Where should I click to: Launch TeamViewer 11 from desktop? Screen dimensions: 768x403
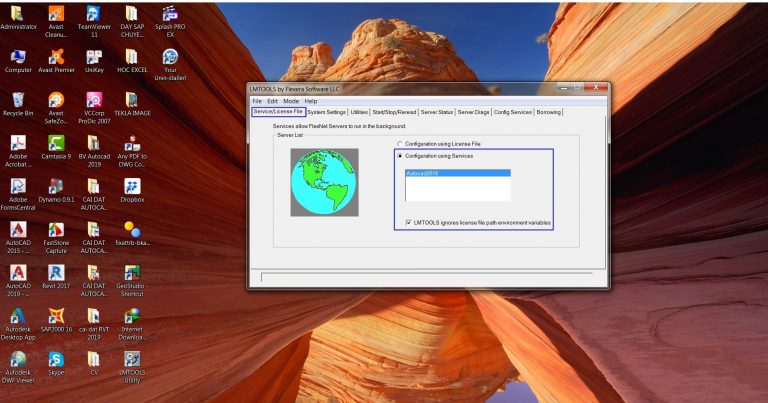point(94,21)
